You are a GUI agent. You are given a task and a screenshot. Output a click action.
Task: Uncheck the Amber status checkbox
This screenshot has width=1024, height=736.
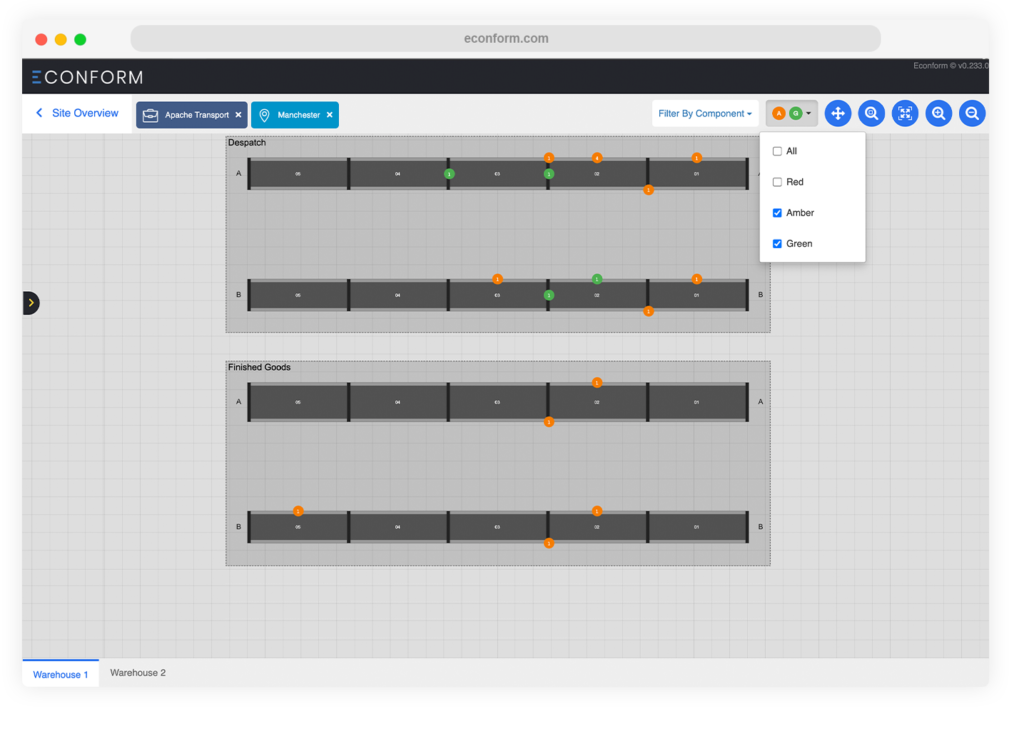pyautogui.click(x=777, y=213)
